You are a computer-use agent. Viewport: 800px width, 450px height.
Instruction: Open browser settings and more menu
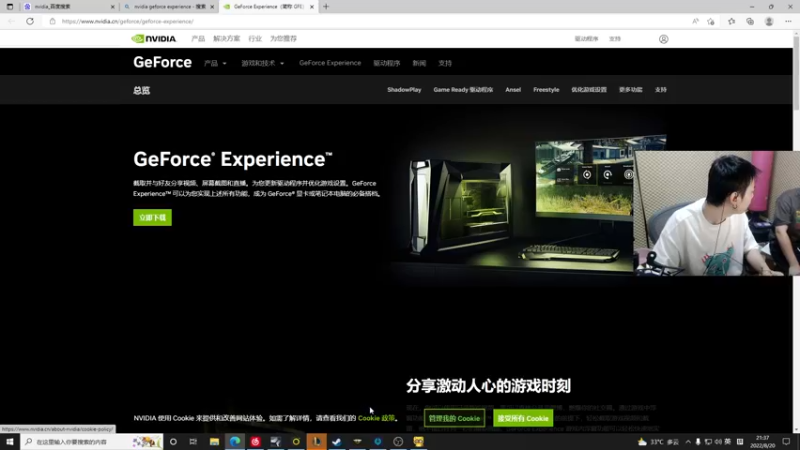click(788, 21)
